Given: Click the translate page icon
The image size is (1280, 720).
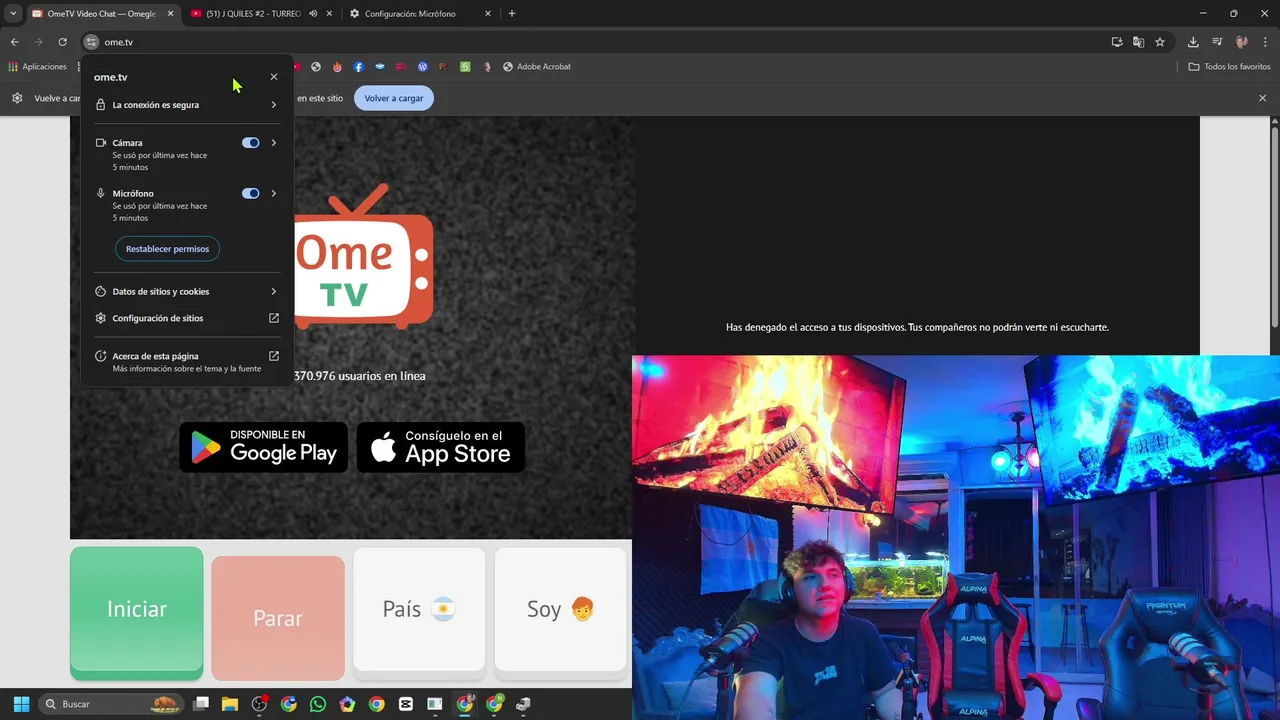Looking at the screenshot, I should 1138,42.
